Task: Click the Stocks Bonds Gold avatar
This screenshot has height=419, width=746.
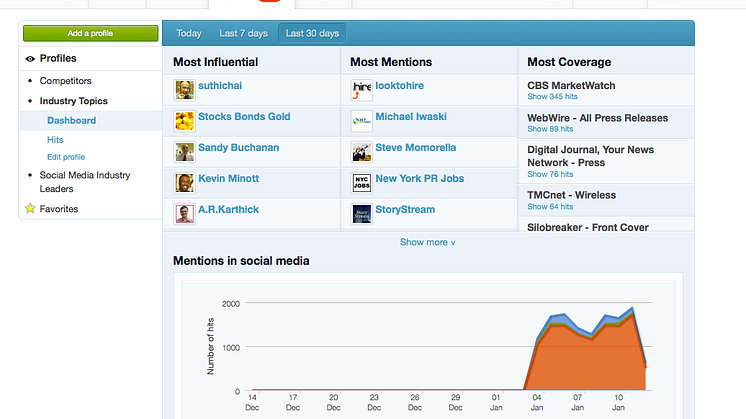Action: pyautogui.click(x=184, y=121)
